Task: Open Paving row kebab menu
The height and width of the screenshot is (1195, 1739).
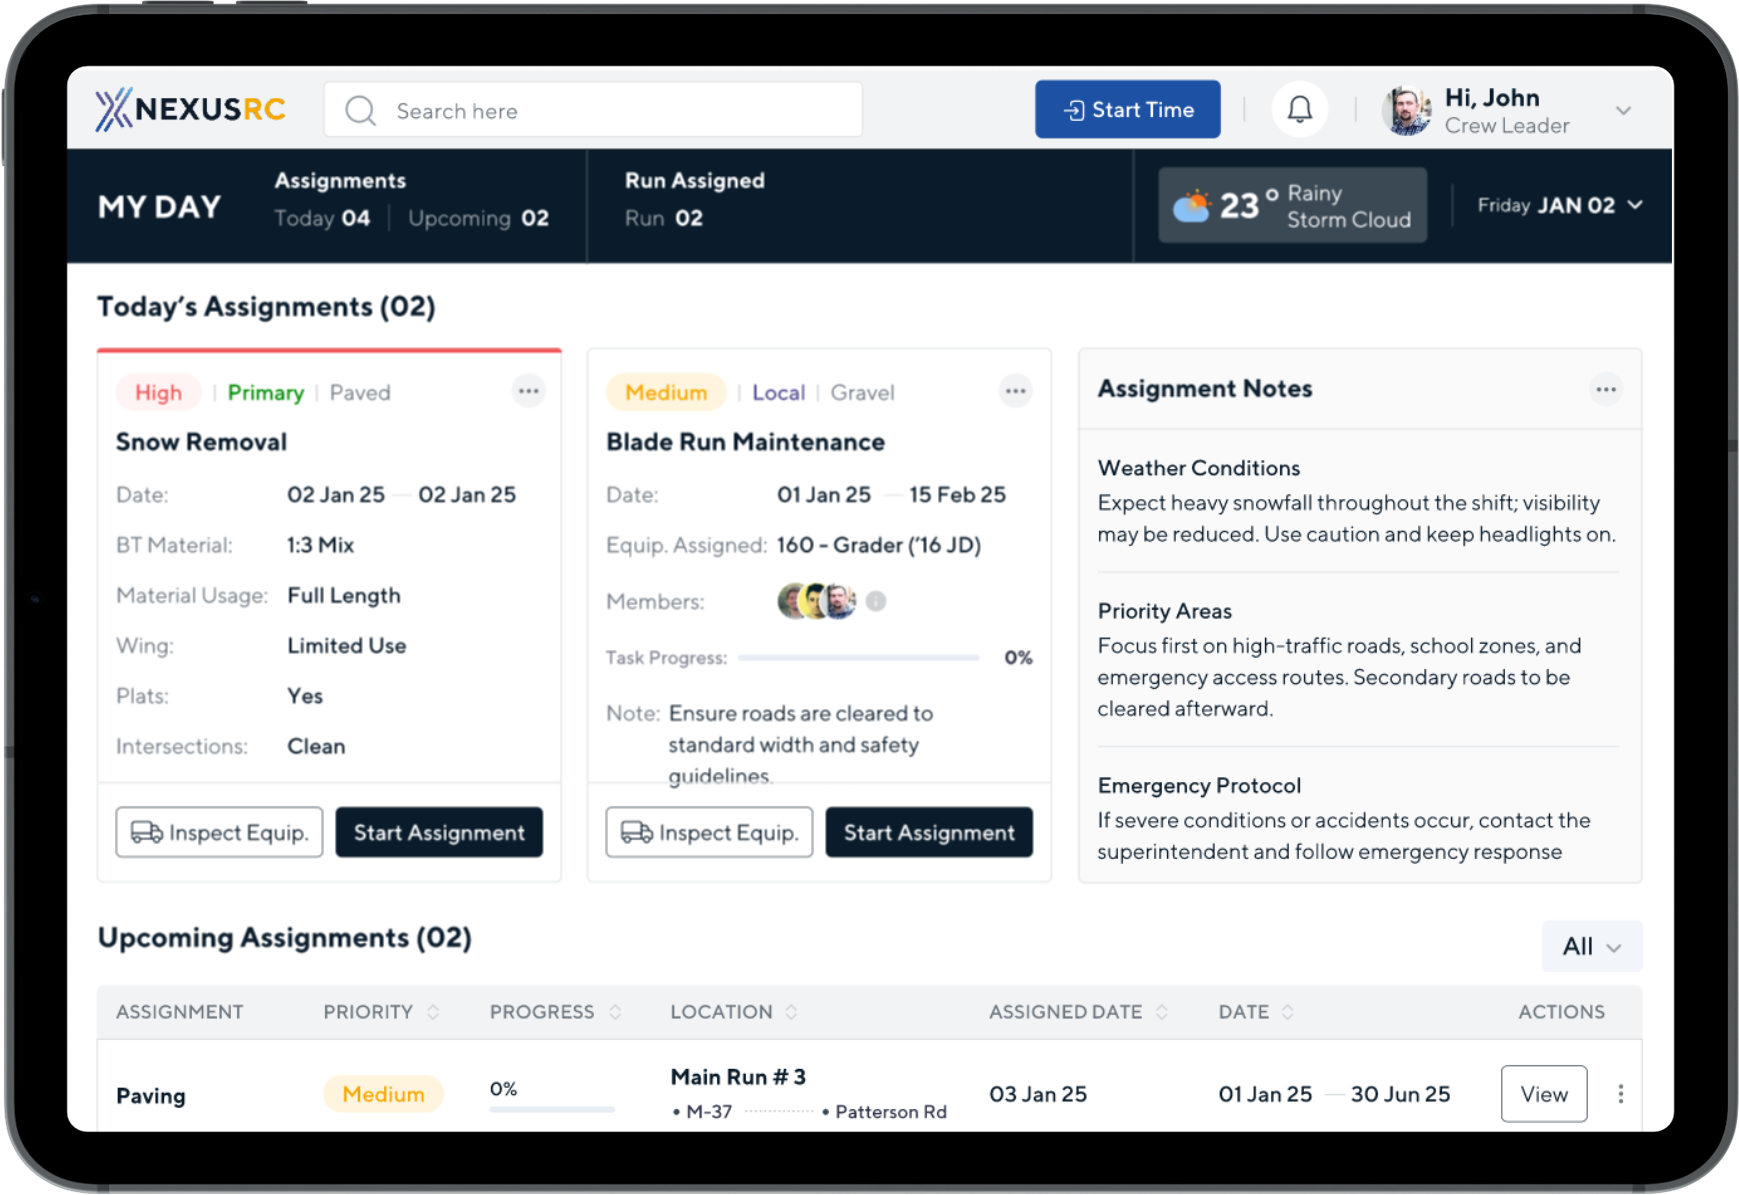Action: (x=1620, y=1094)
